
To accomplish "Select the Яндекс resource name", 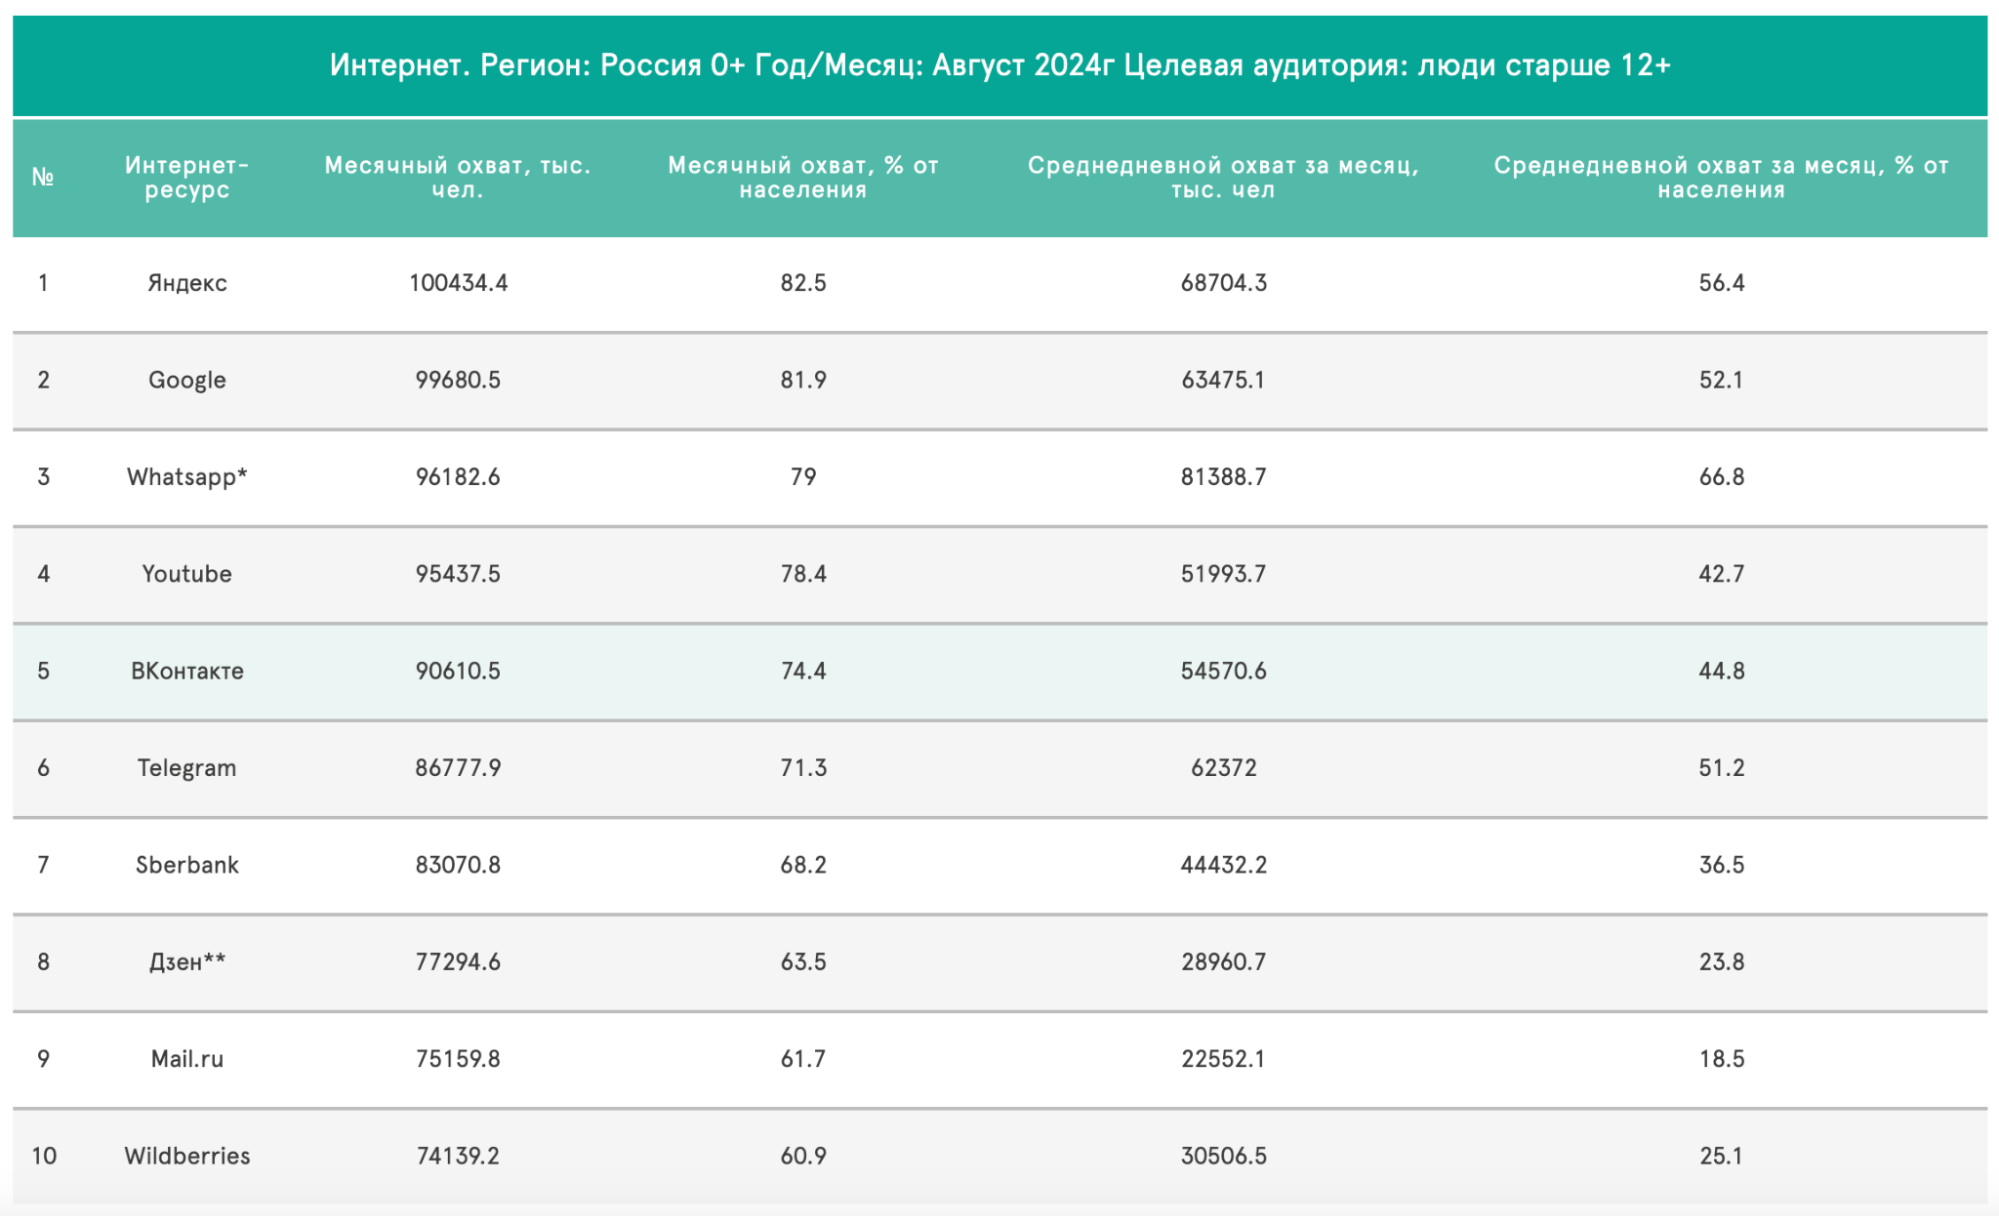I will 187,283.
